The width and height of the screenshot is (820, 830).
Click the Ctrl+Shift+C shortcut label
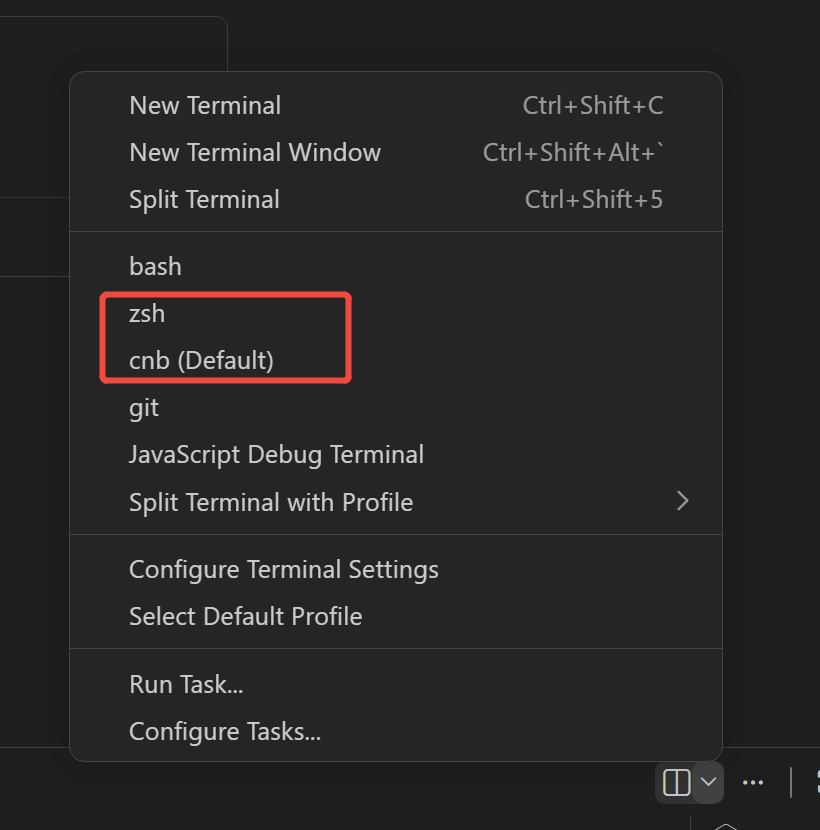593,106
